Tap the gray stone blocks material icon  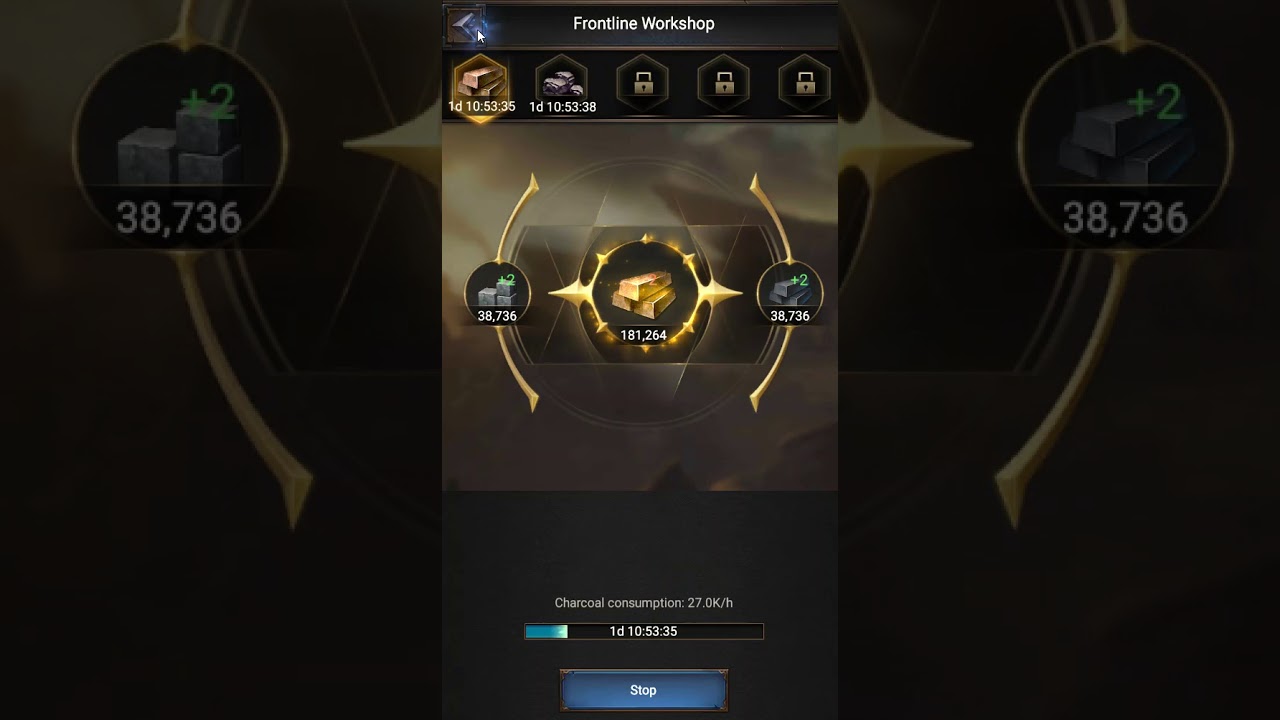tap(496, 292)
